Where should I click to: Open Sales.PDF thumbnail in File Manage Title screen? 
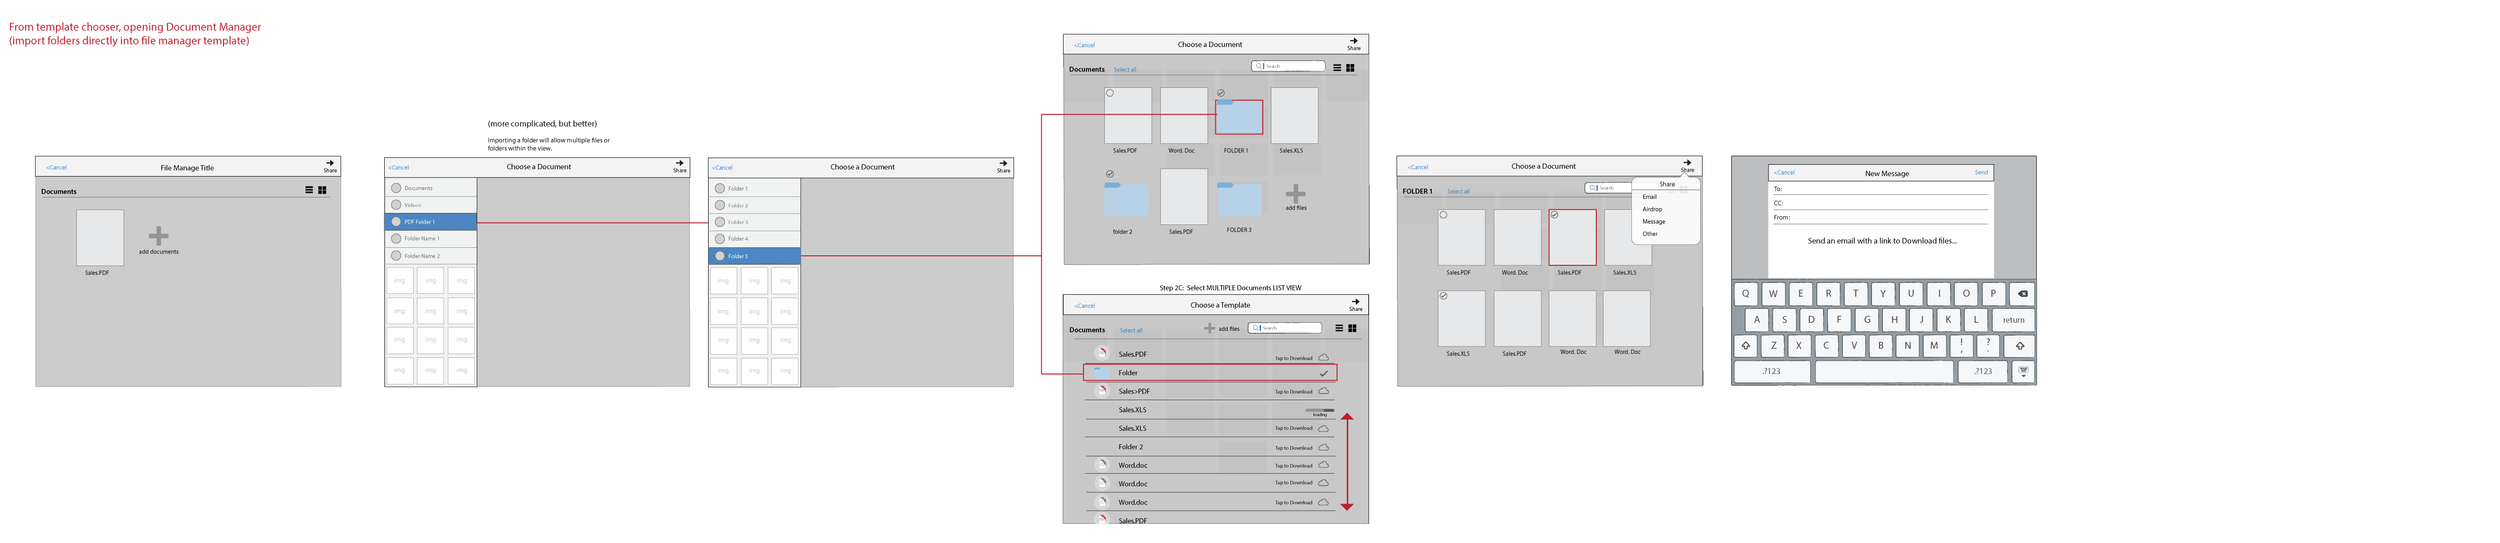point(100,238)
